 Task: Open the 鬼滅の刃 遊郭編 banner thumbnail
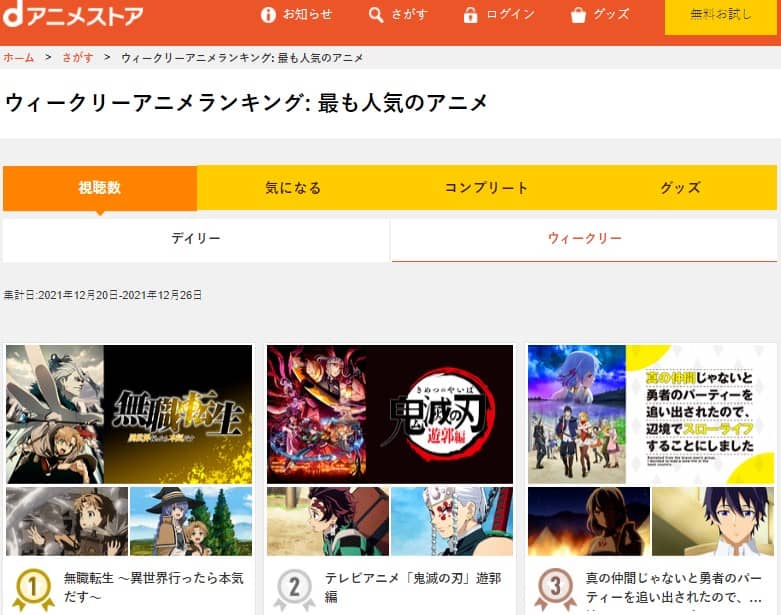390,414
